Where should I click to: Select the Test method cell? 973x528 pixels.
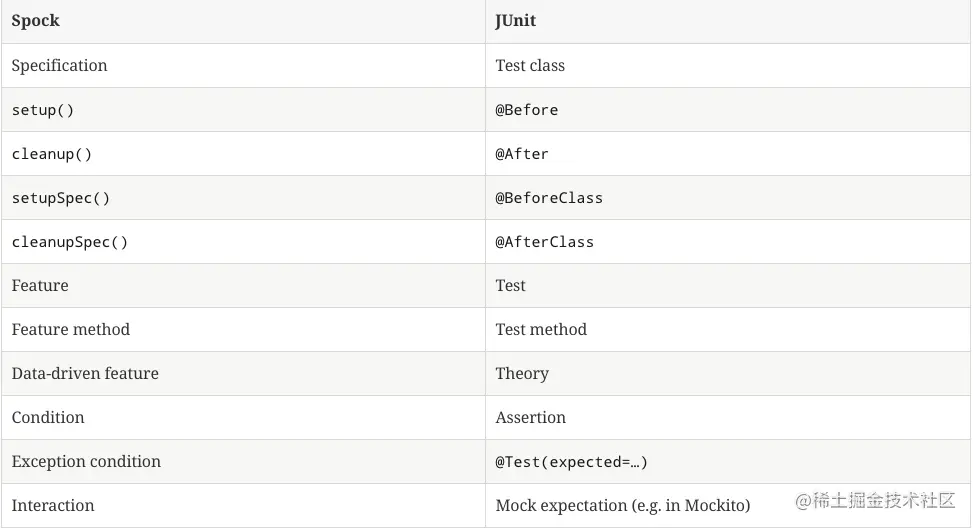[x=541, y=330]
